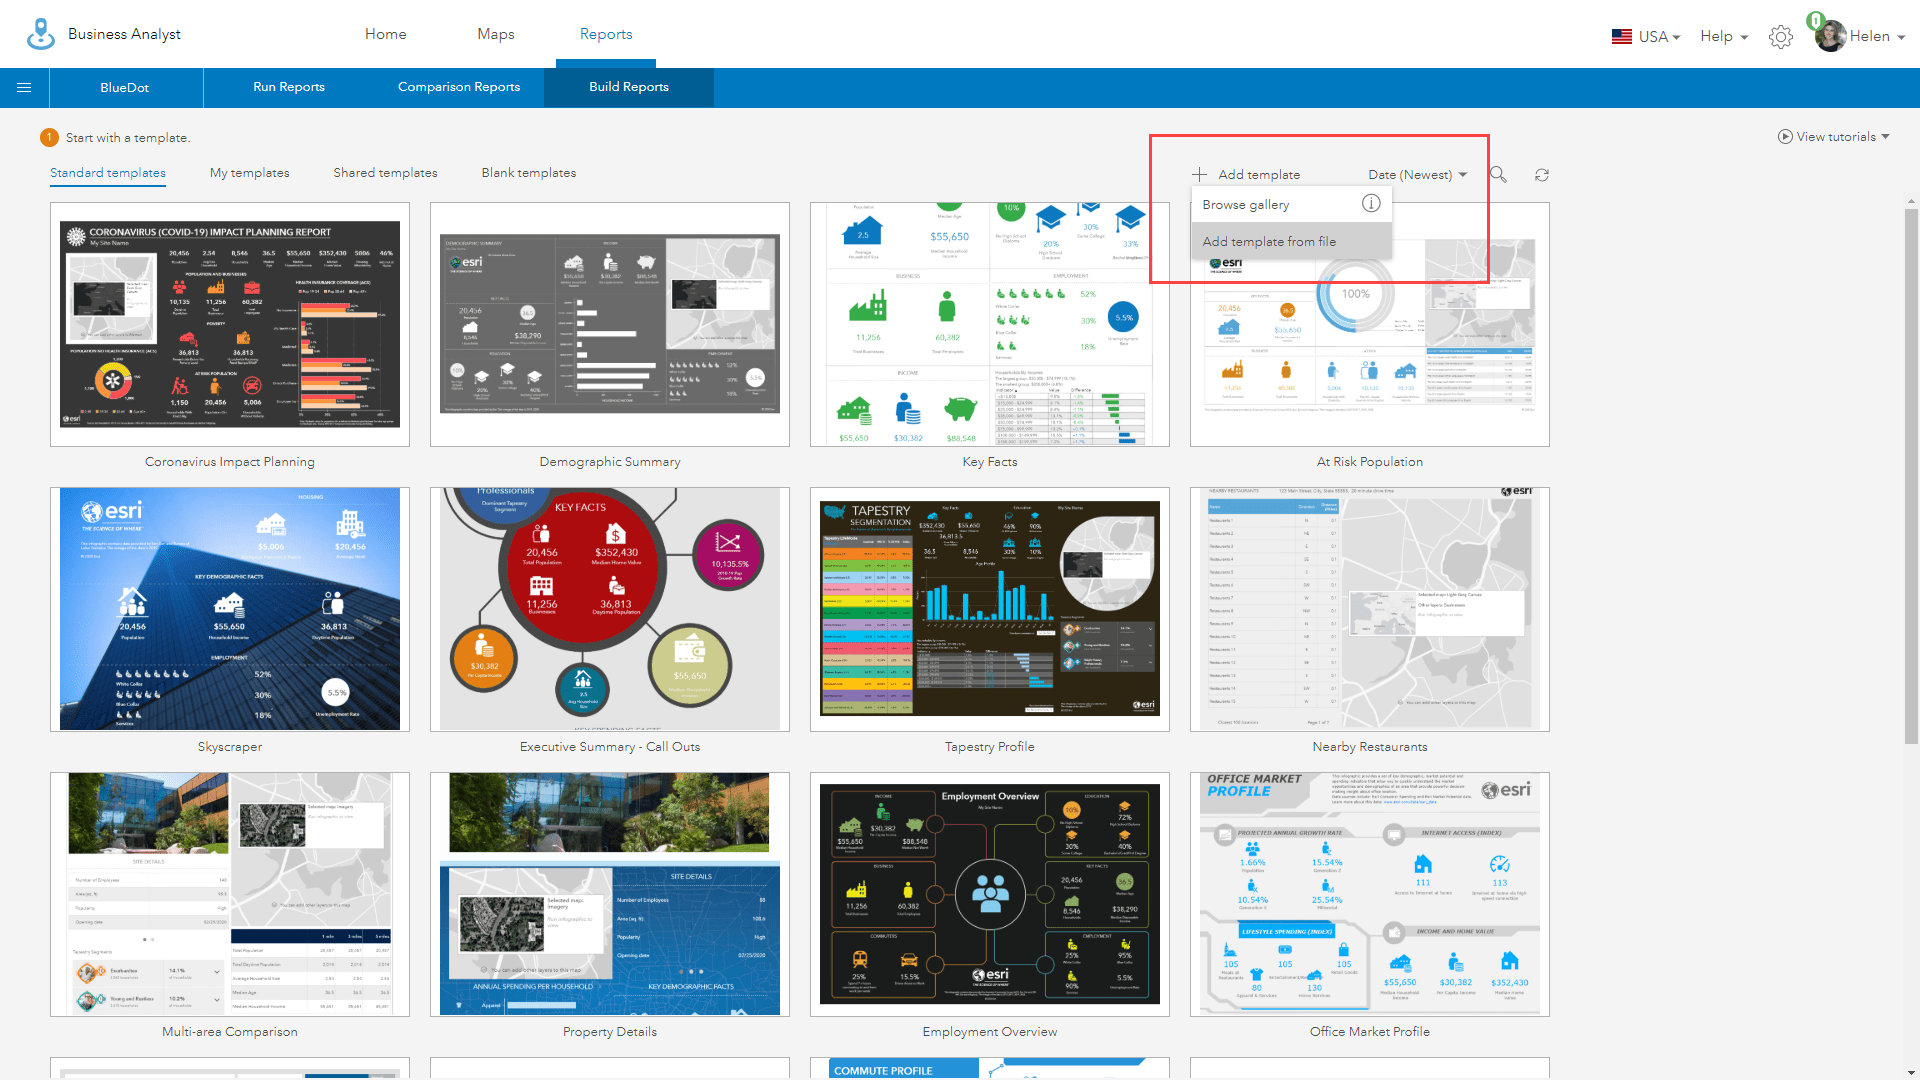Click the settings gear icon
The width and height of the screenshot is (1920, 1080).
click(1782, 36)
